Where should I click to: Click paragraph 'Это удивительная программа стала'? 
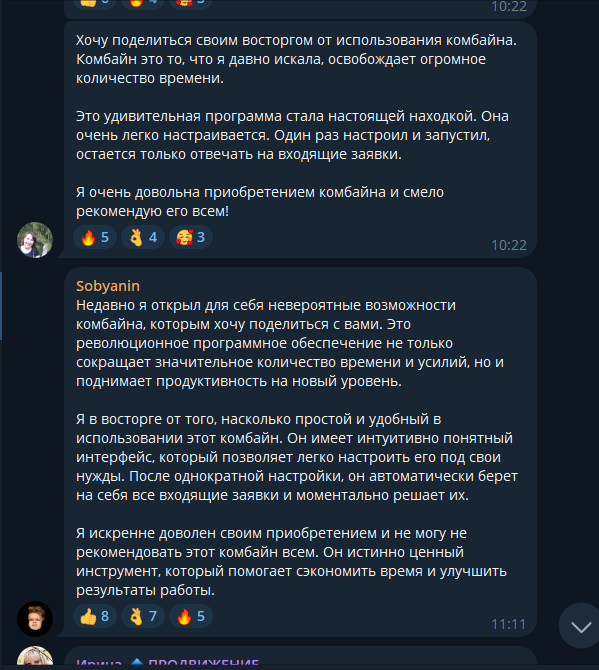point(292,135)
